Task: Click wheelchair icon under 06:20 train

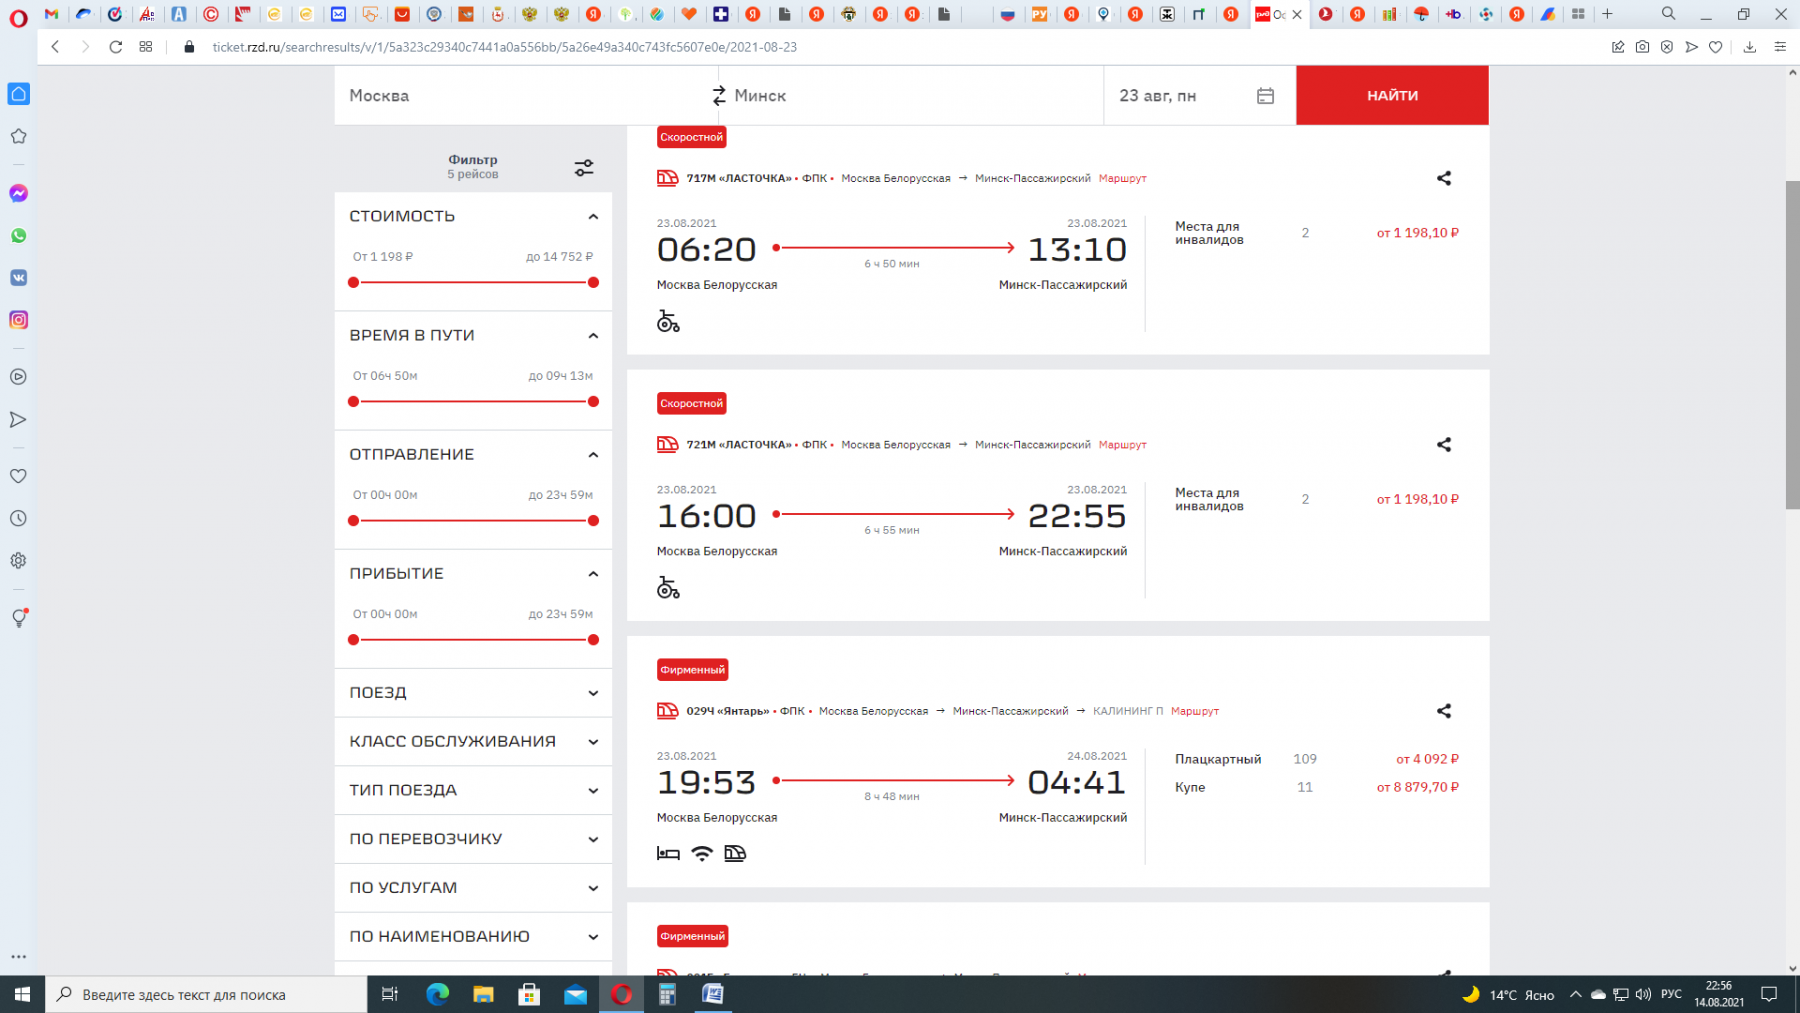Action: [668, 321]
